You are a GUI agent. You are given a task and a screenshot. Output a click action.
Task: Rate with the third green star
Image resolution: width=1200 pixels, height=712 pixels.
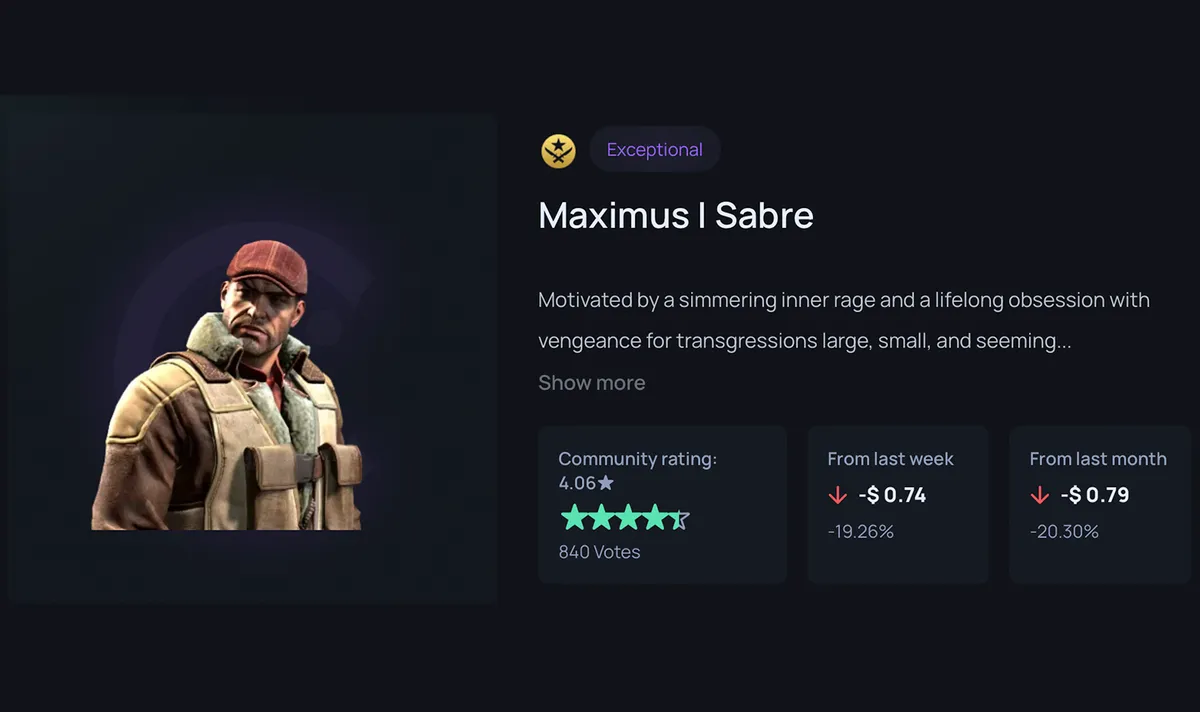(627, 518)
